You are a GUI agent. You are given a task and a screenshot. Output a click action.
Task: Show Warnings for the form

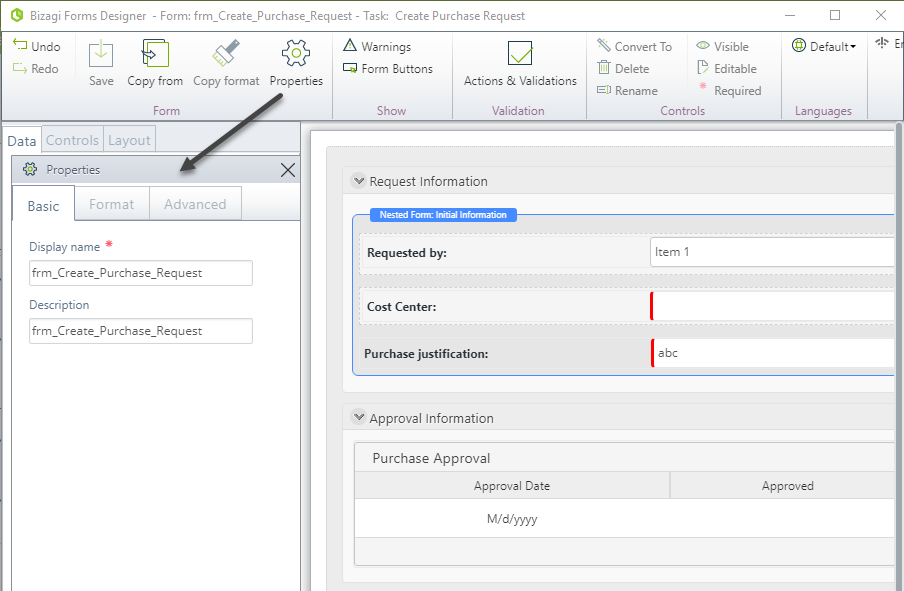click(x=377, y=46)
